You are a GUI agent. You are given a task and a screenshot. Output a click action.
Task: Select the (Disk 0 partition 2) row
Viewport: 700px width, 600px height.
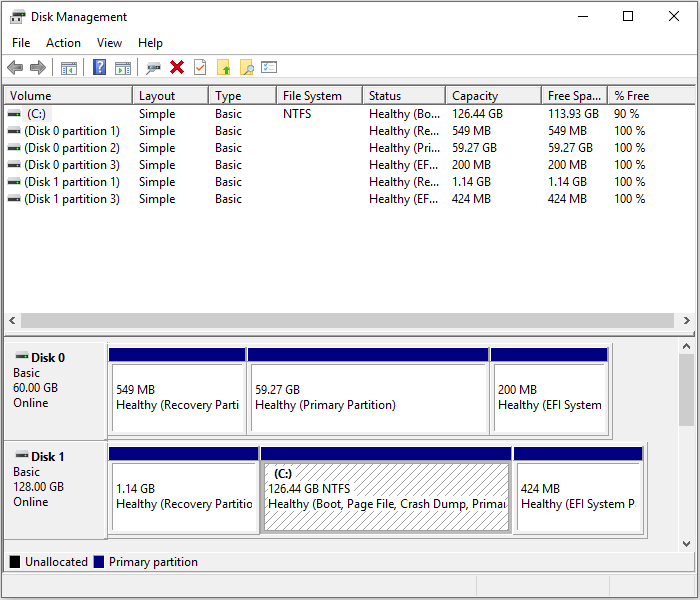pos(349,148)
